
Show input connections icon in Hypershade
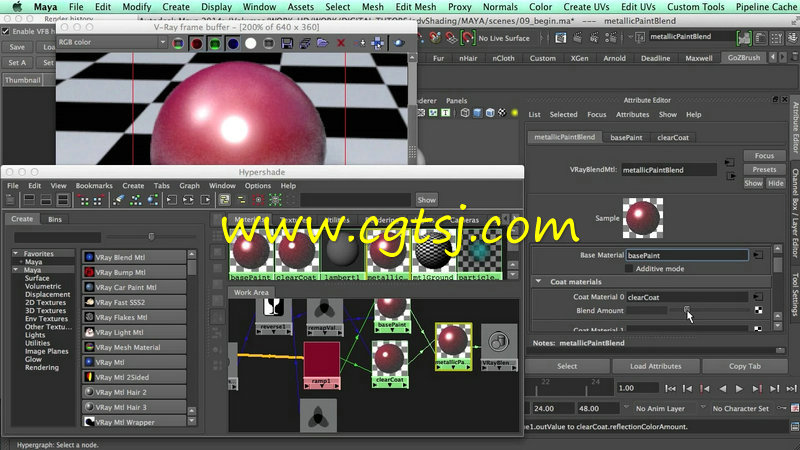point(171,200)
